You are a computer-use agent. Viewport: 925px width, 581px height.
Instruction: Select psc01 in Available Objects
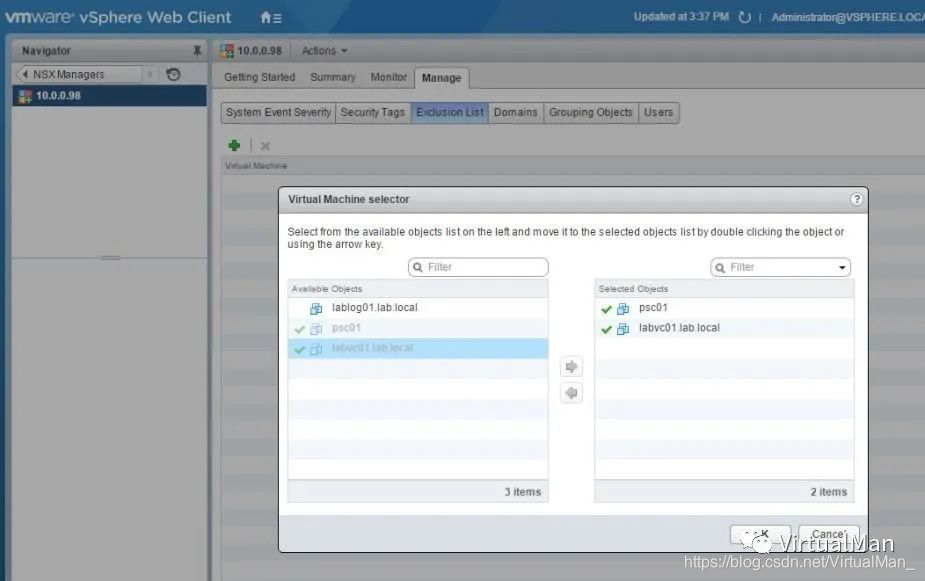point(418,328)
